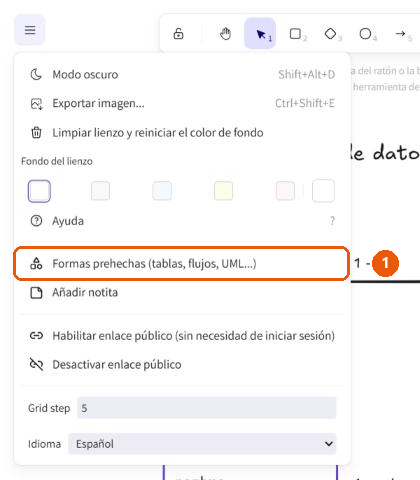
Task: Click the Ctrl+Shift+E shortcut label
Action: pos(305,103)
